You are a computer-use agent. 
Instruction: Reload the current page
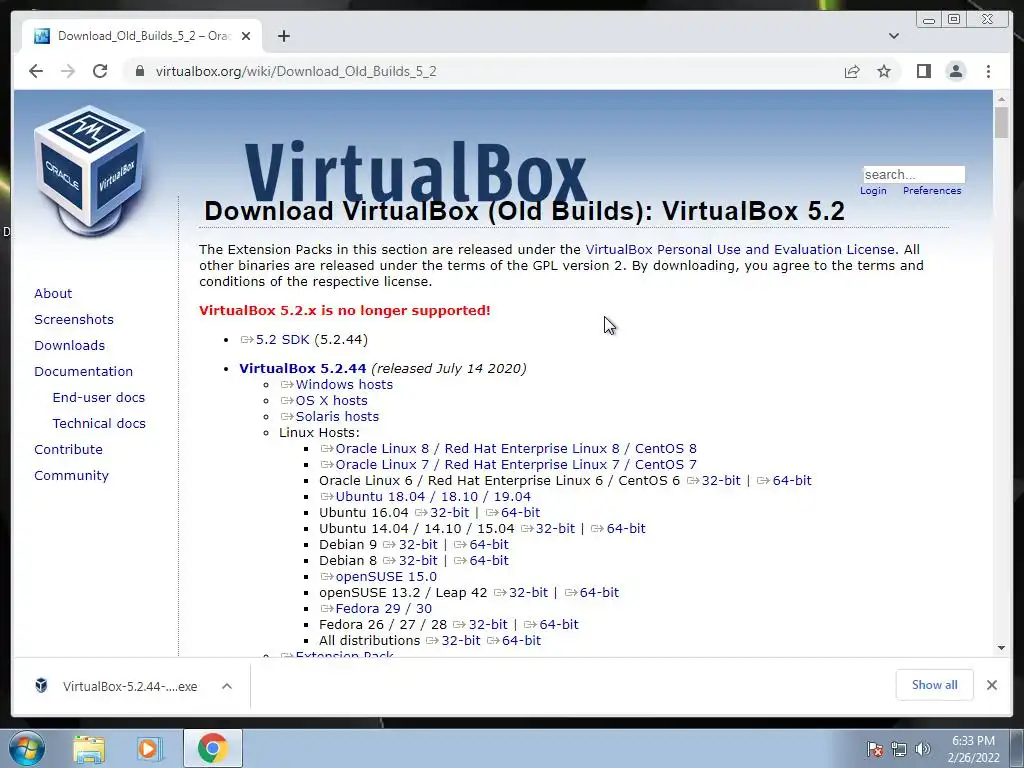(x=100, y=71)
